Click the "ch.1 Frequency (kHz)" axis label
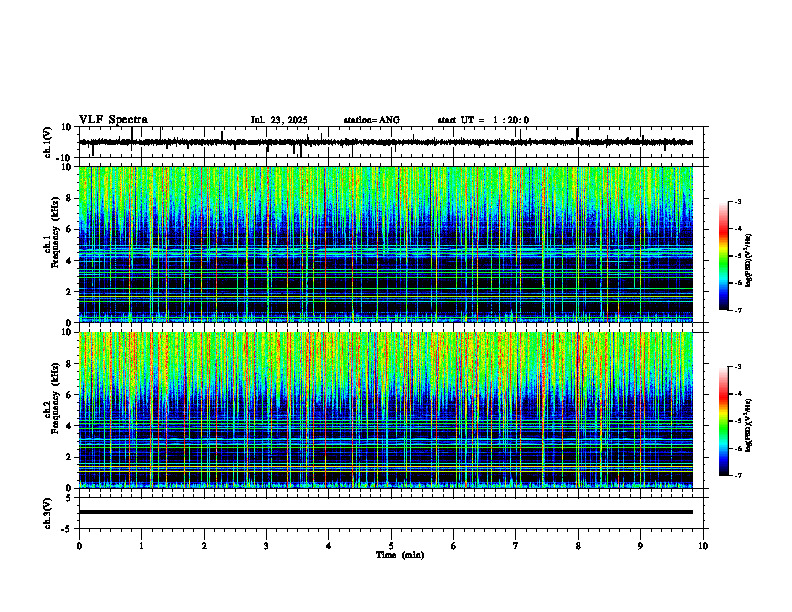Screen dimensions: 792x612 point(50,233)
